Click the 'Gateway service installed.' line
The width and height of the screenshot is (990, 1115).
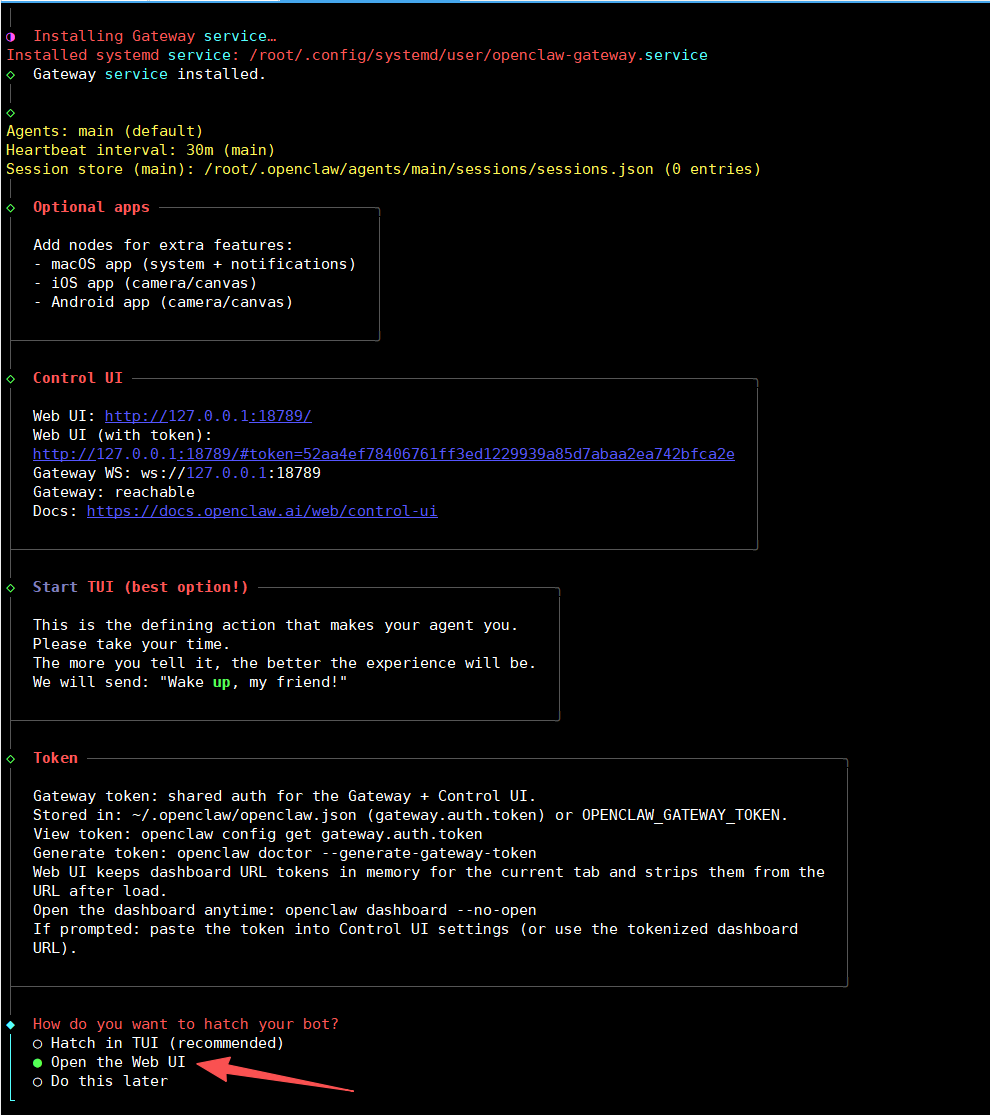[149, 74]
